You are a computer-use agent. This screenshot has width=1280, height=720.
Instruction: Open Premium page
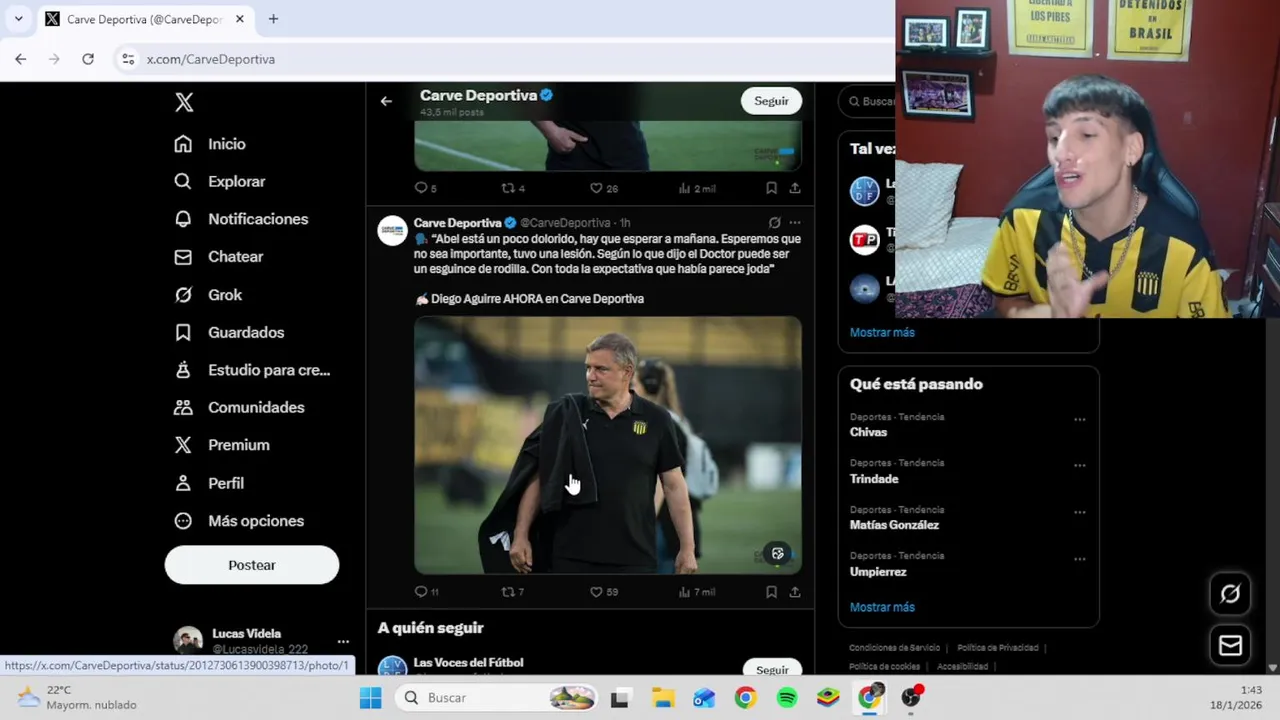click(222, 445)
